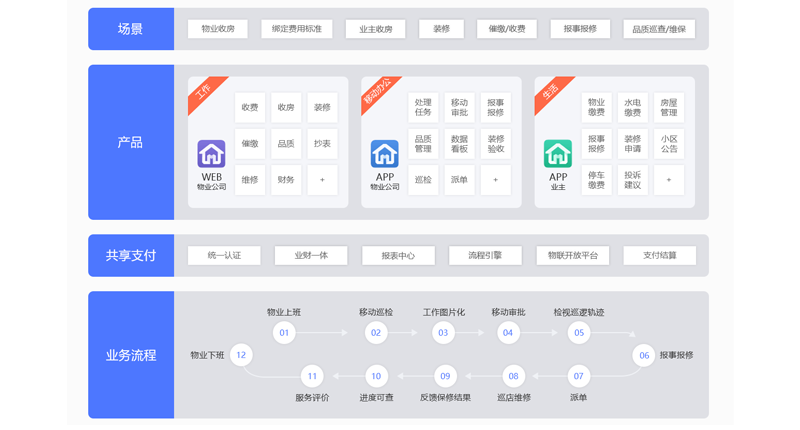Open the 水电缴费 tile
Screen dimensions: 800x430
[x=632, y=107]
